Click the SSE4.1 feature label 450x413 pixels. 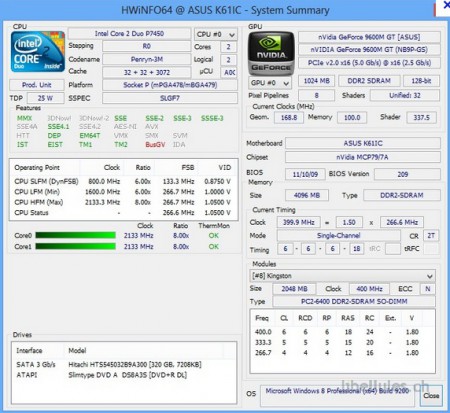click(x=58, y=127)
